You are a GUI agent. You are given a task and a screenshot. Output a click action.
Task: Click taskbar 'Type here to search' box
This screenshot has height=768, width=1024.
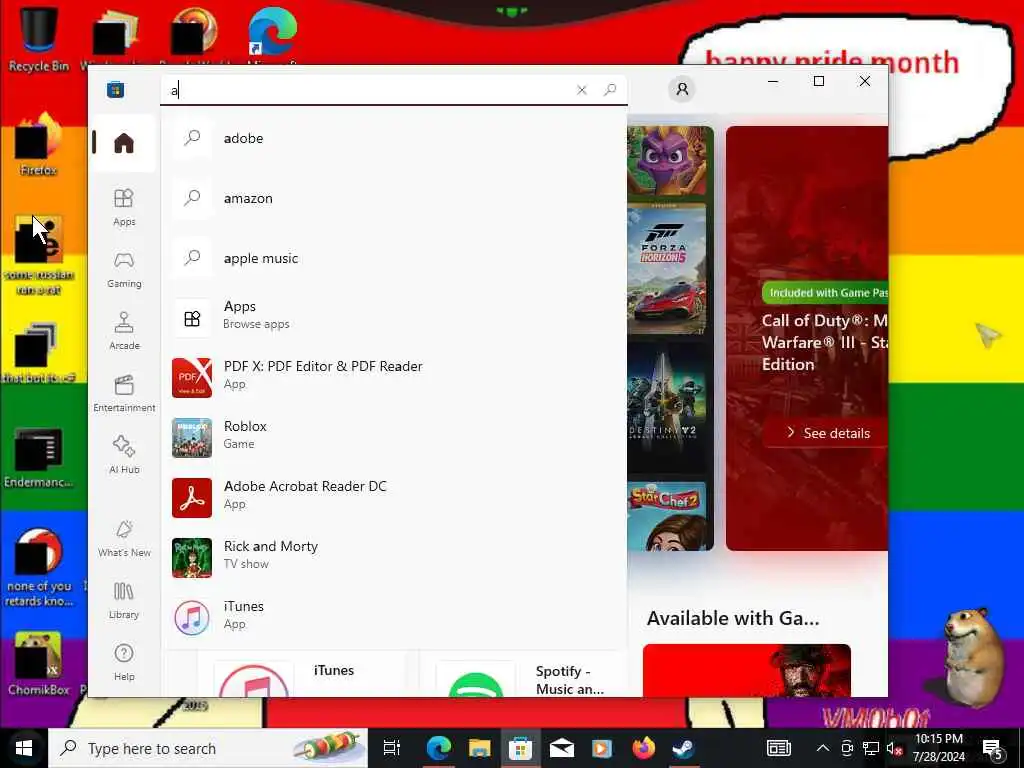pos(208,748)
